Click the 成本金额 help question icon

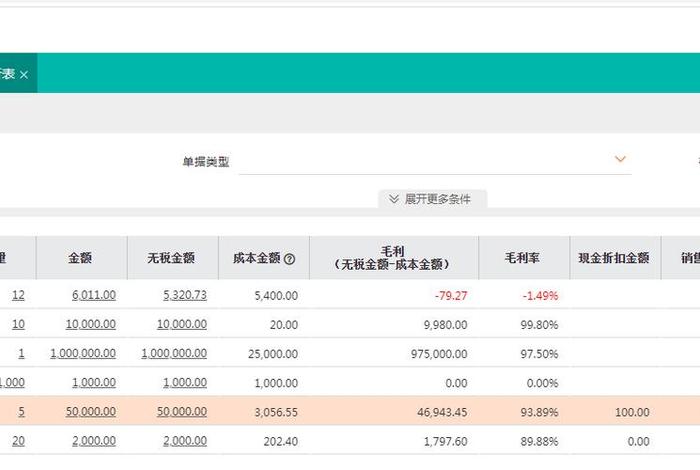click(x=289, y=259)
